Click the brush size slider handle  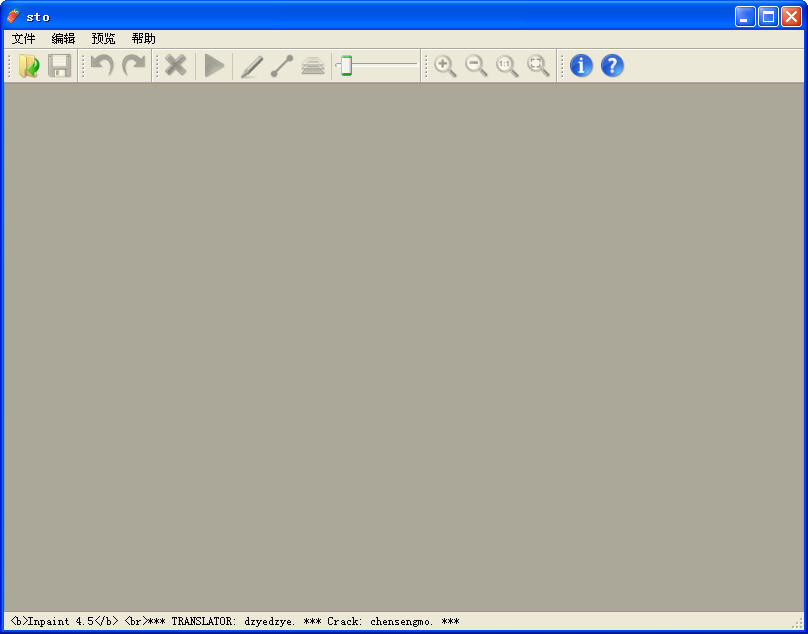coord(345,66)
